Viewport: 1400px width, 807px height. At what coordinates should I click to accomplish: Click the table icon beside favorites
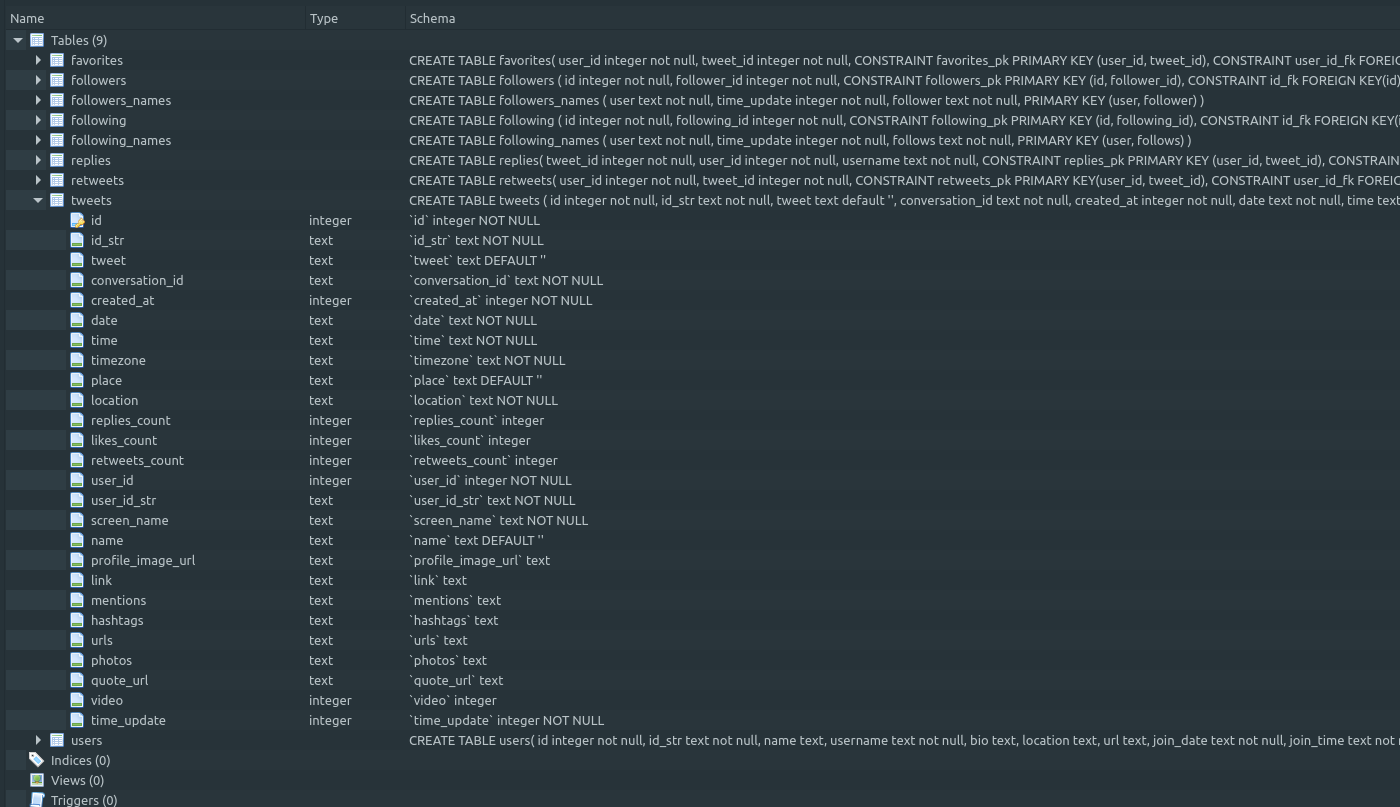click(x=57, y=60)
